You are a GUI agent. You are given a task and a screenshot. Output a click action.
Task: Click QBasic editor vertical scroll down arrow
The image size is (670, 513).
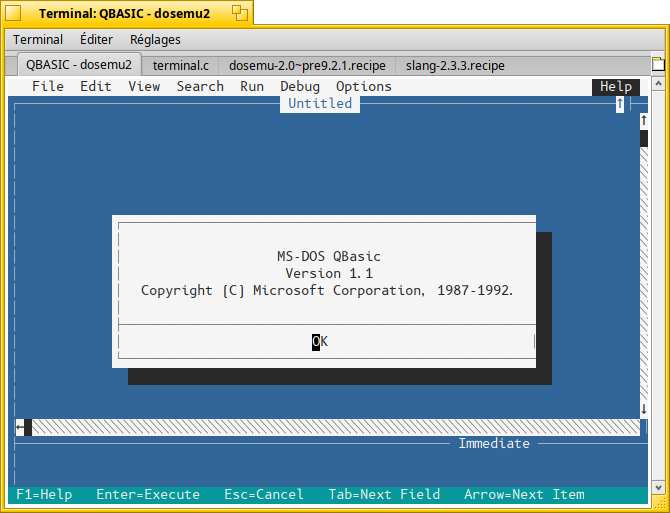tap(644, 410)
